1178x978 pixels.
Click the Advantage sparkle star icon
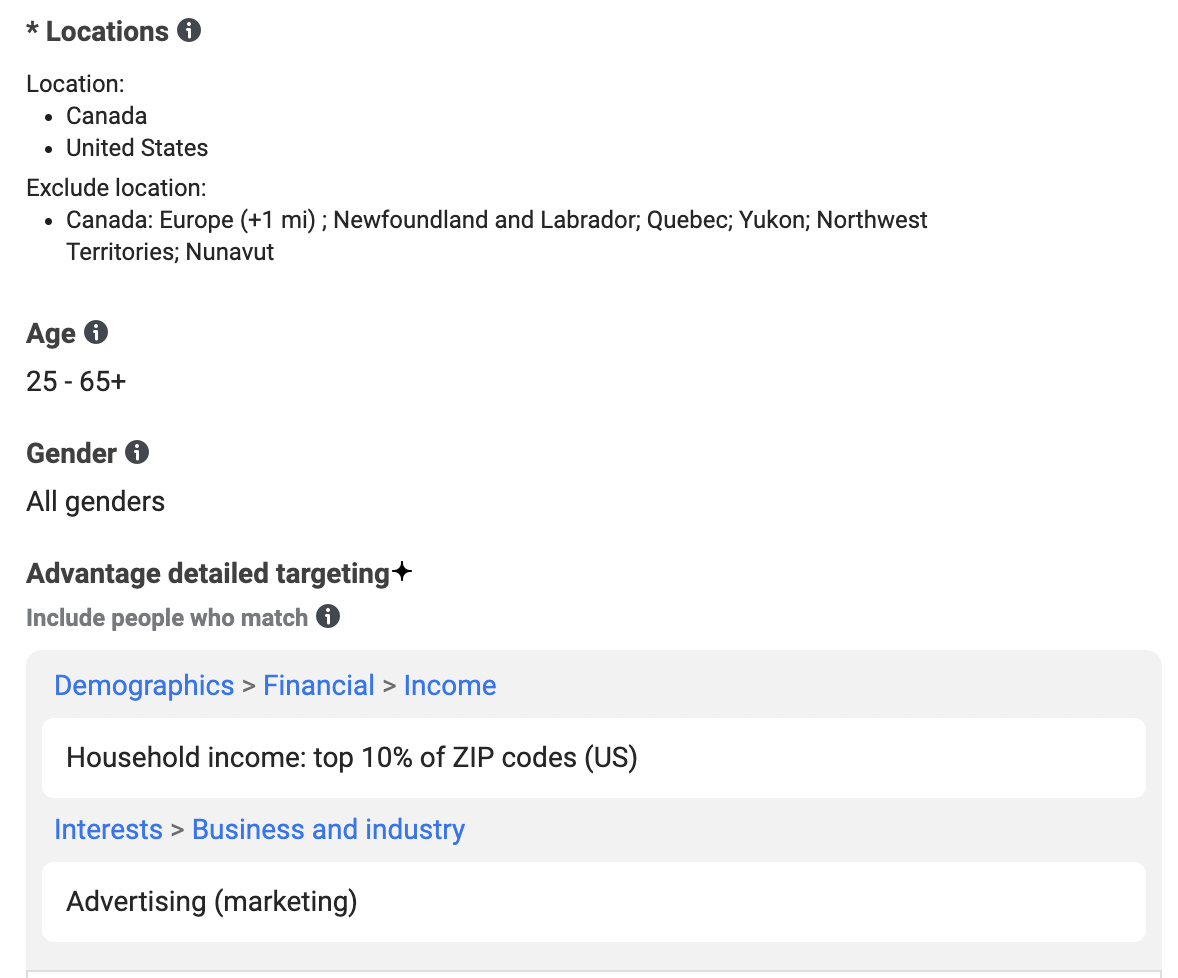(402, 572)
